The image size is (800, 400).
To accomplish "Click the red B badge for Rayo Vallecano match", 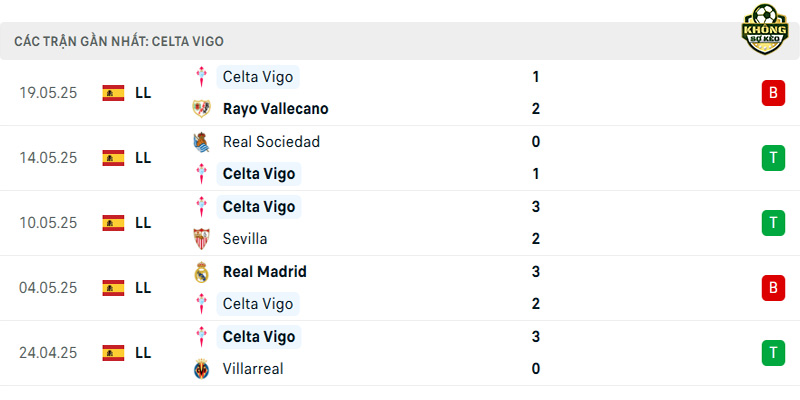I will coord(773,93).
